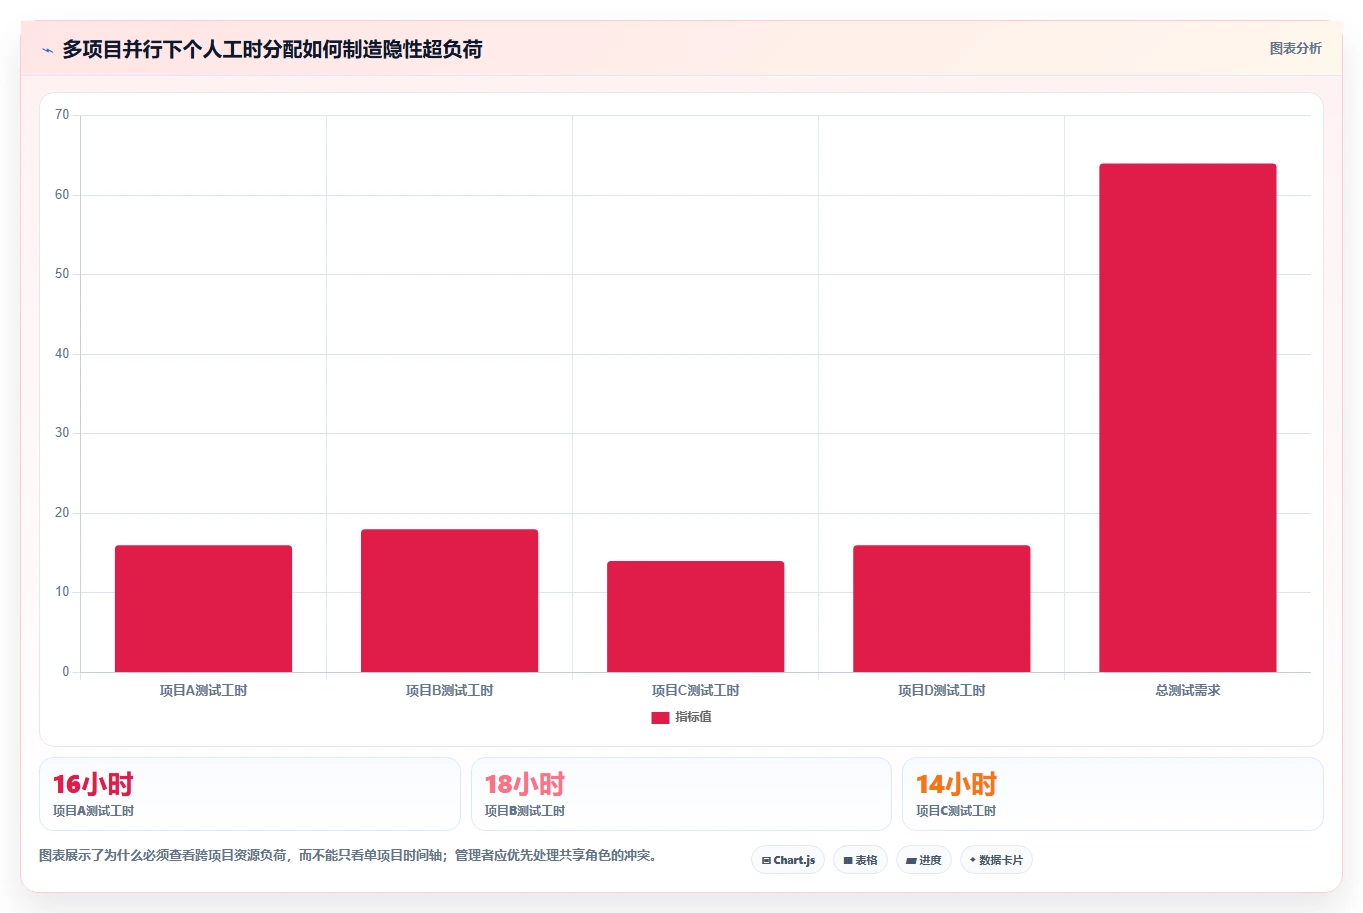Click the 项目B测试工时 x-axis label
Screen dimensions: 1363x913
449,690
